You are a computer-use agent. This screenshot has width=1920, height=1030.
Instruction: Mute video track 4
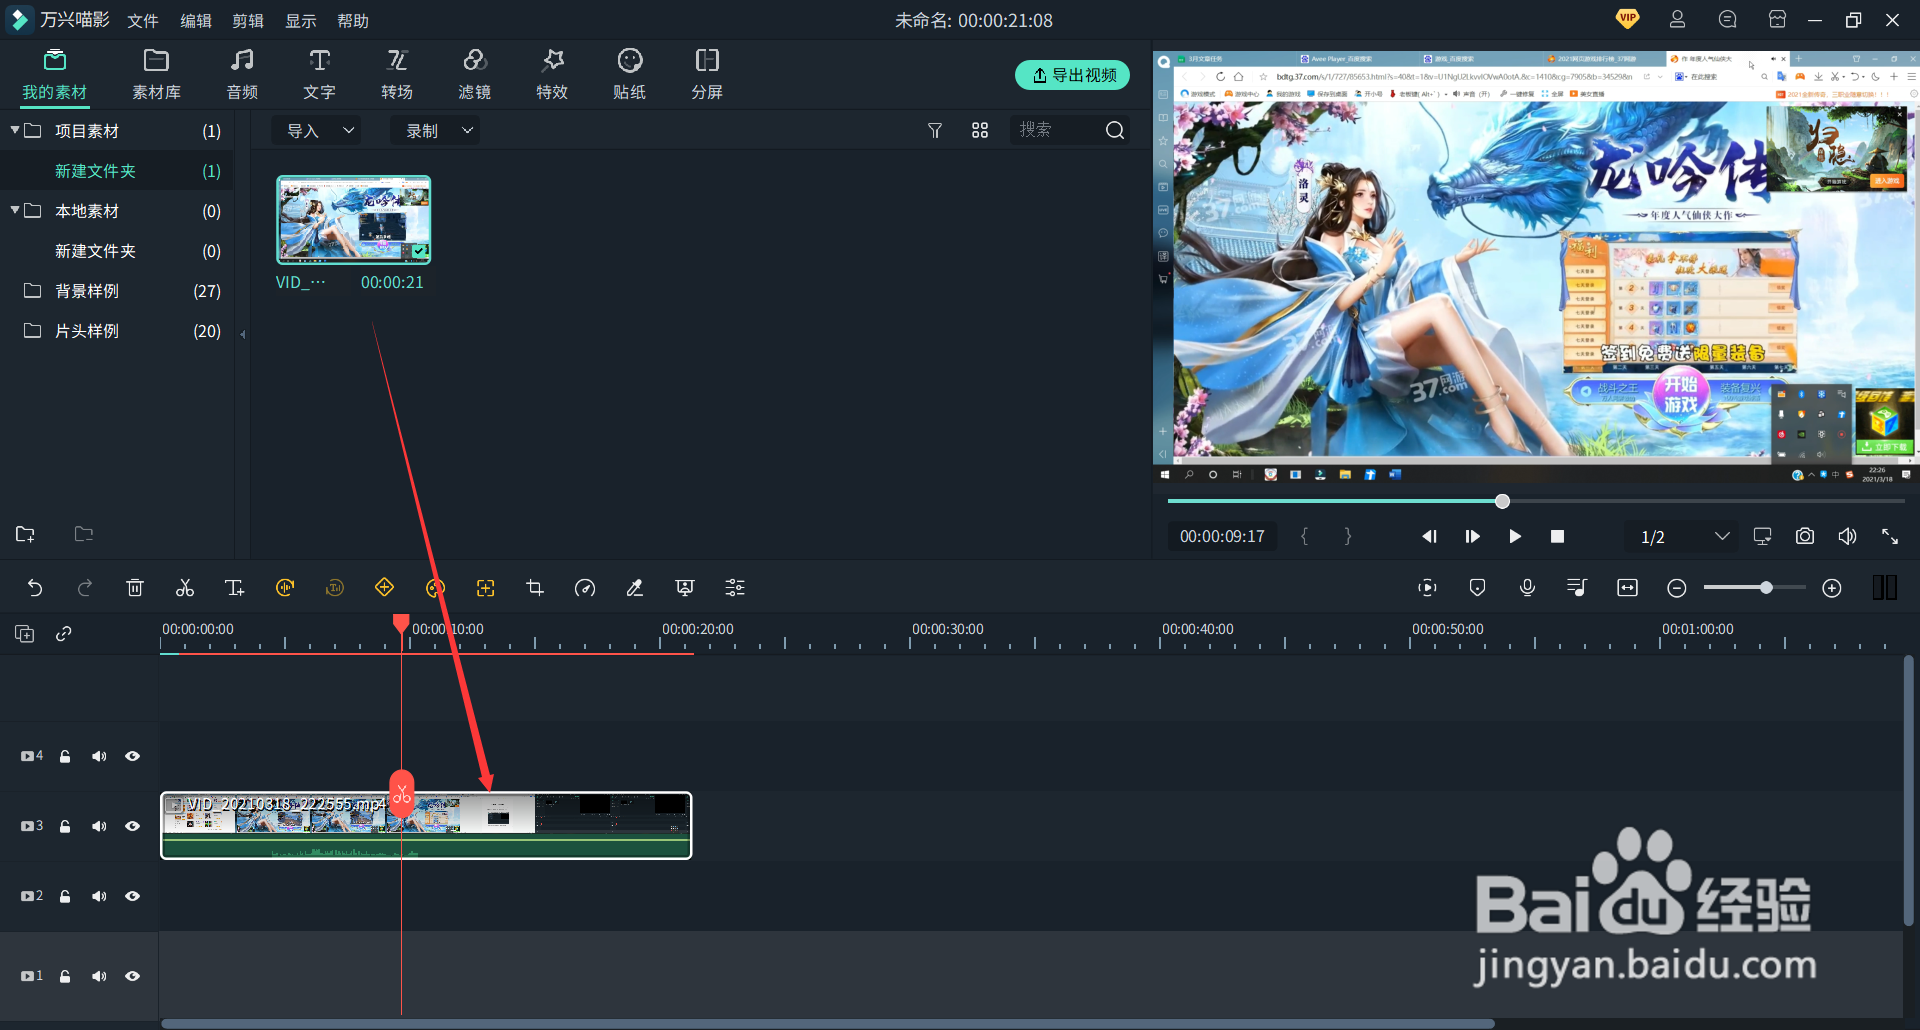(99, 756)
